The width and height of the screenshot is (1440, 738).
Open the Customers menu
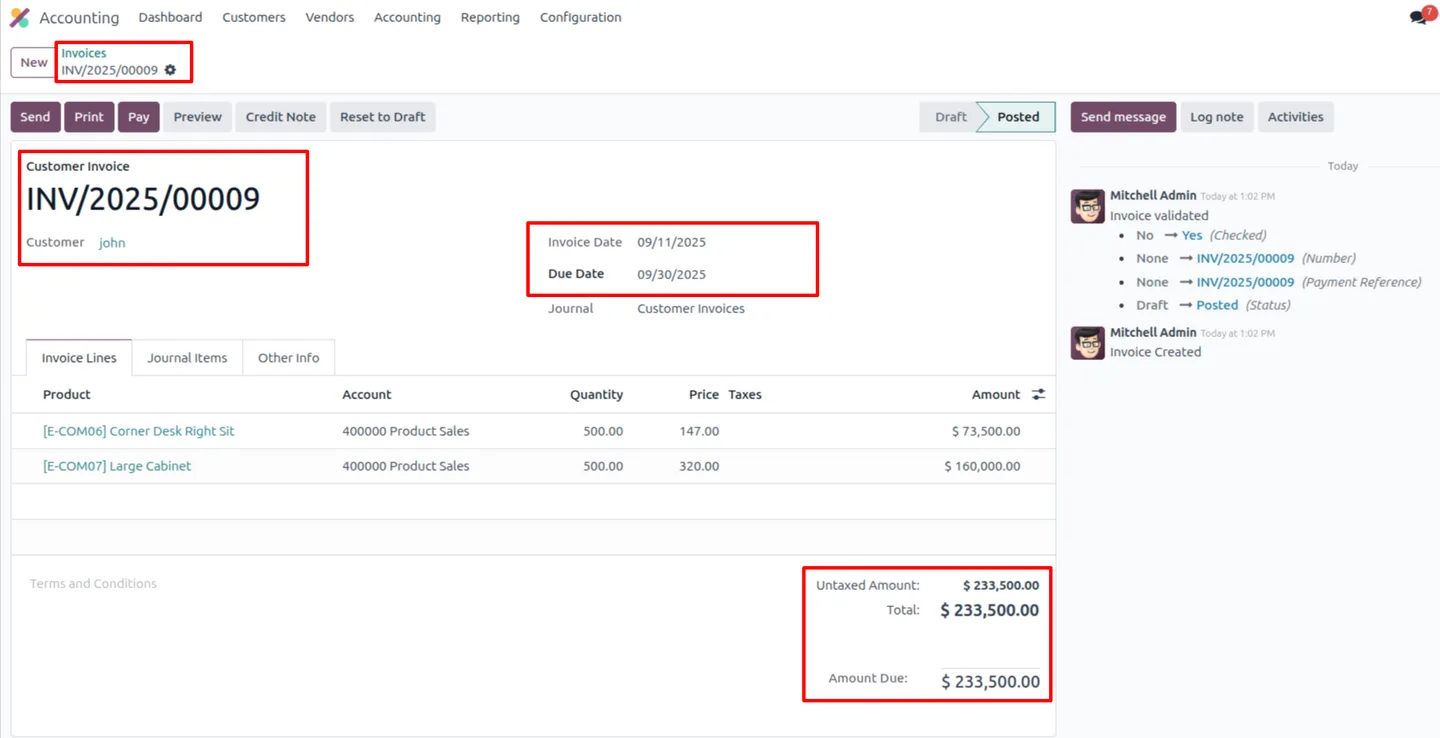click(254, 17)
